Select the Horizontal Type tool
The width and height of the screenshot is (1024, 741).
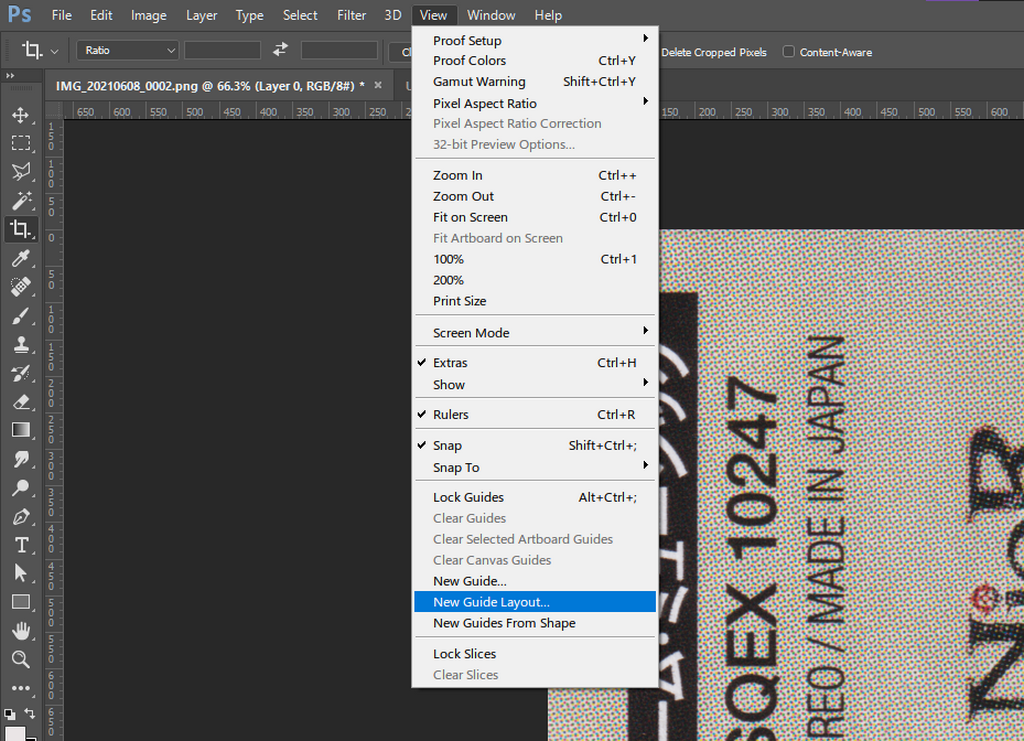click(x=20, y=545)
